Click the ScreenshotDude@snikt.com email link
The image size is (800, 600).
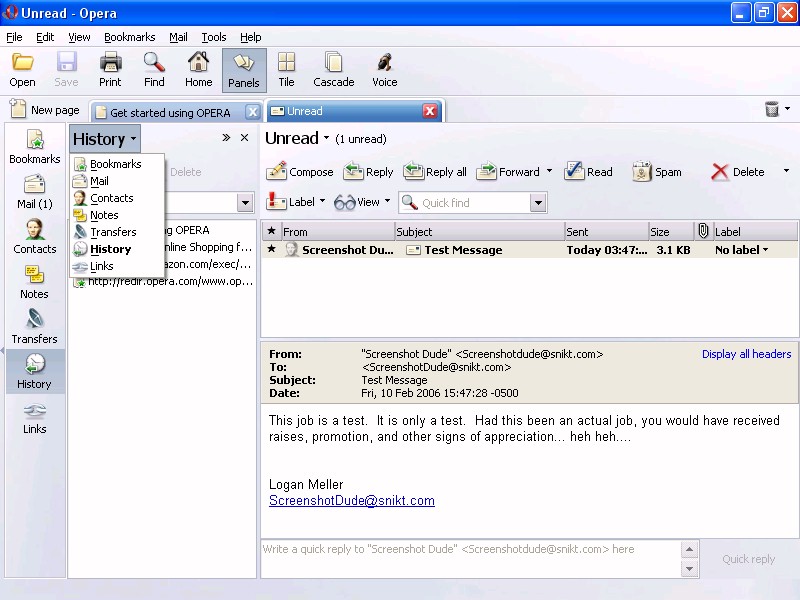[x=352, y=501]
